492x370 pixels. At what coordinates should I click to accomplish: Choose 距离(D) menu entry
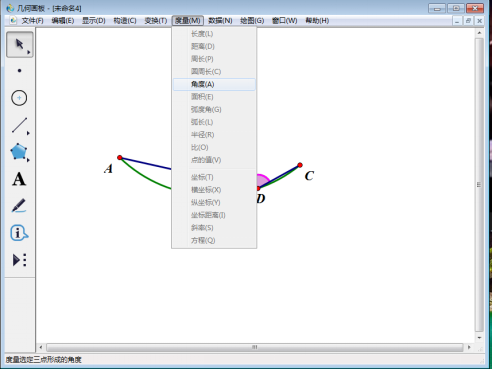pyautogui.click(x=214, y=46)
